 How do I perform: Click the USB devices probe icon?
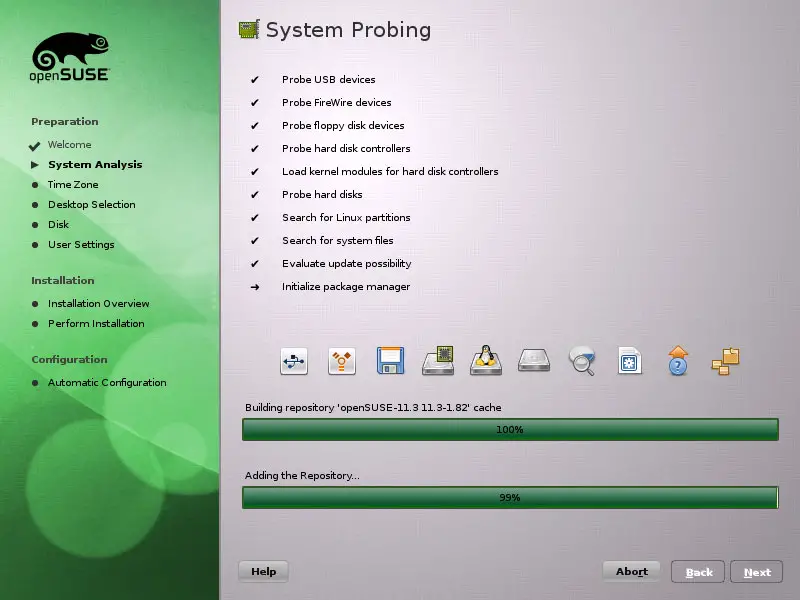294,361
